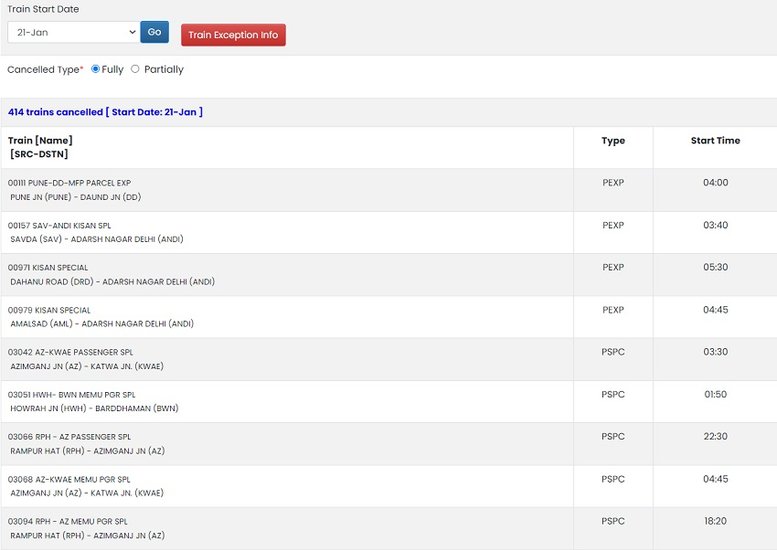Click the Train Start Date label
The width and height of the screenshot is (777, 550).
point(43,9)
